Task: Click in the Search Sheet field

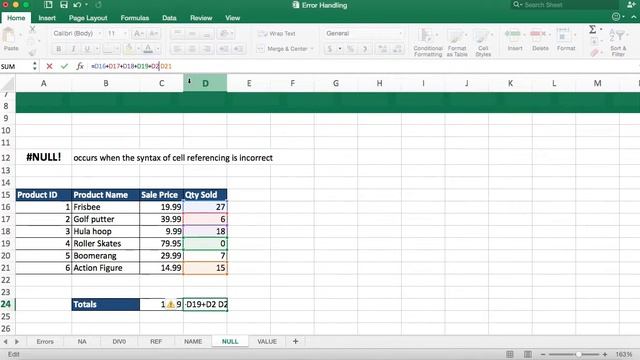Action: 564,5
